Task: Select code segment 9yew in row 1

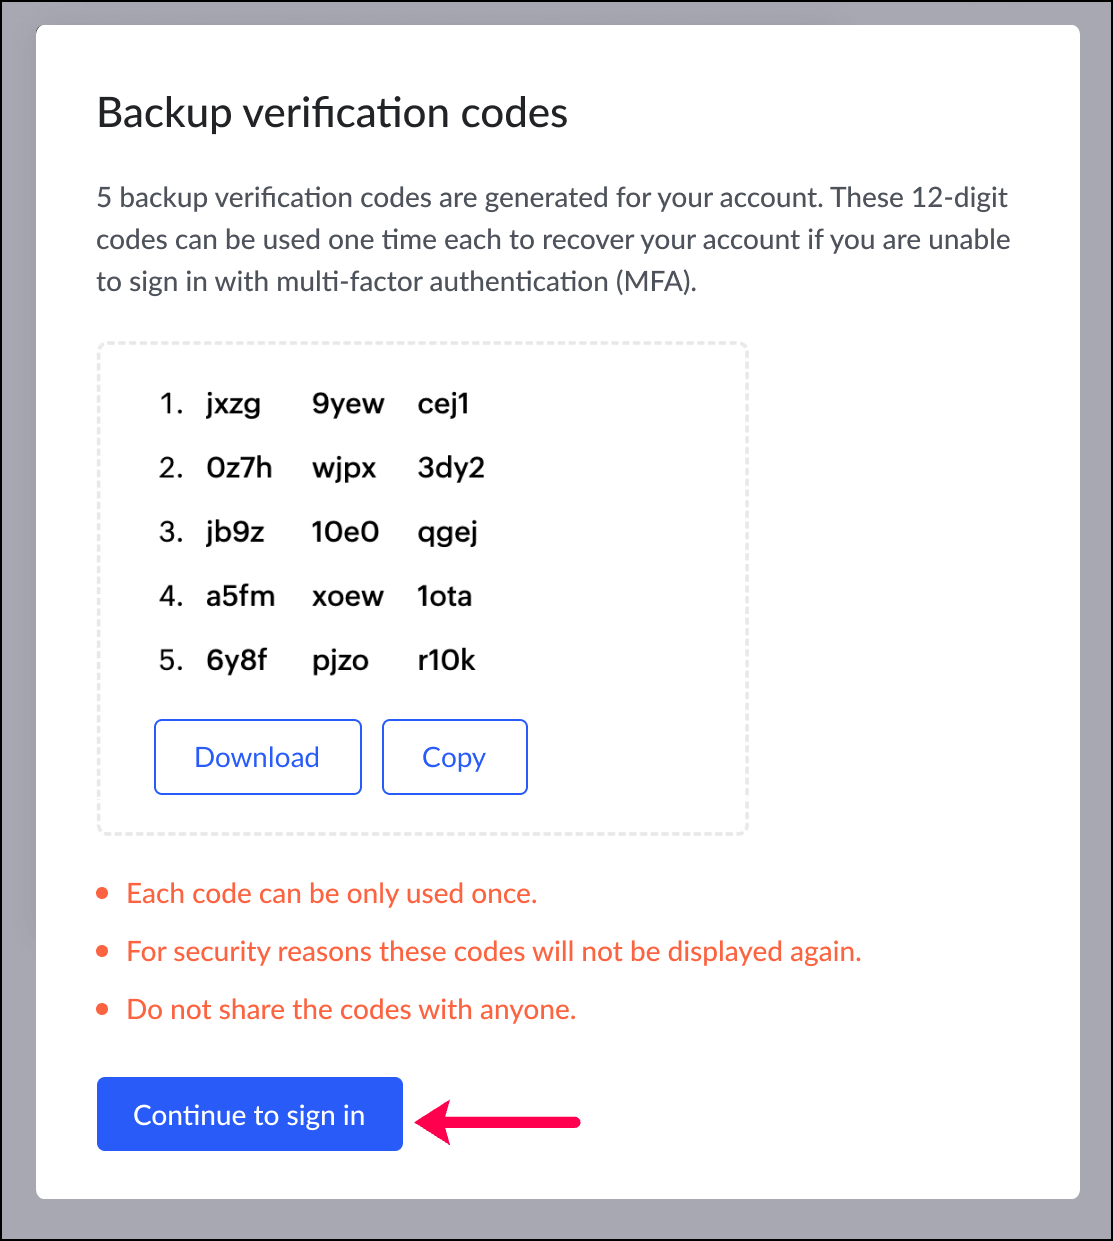Action: (x=347, y=404)
